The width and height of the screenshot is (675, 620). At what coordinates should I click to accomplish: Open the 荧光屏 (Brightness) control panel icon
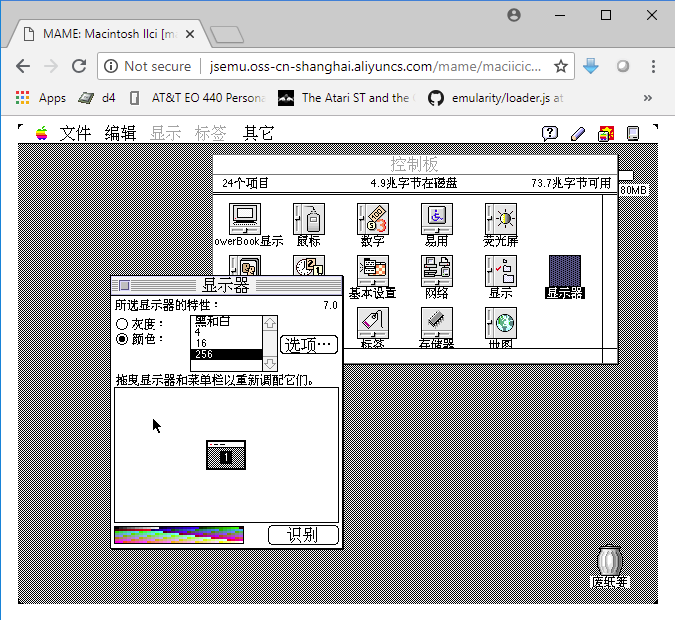[x=500, y=220]
